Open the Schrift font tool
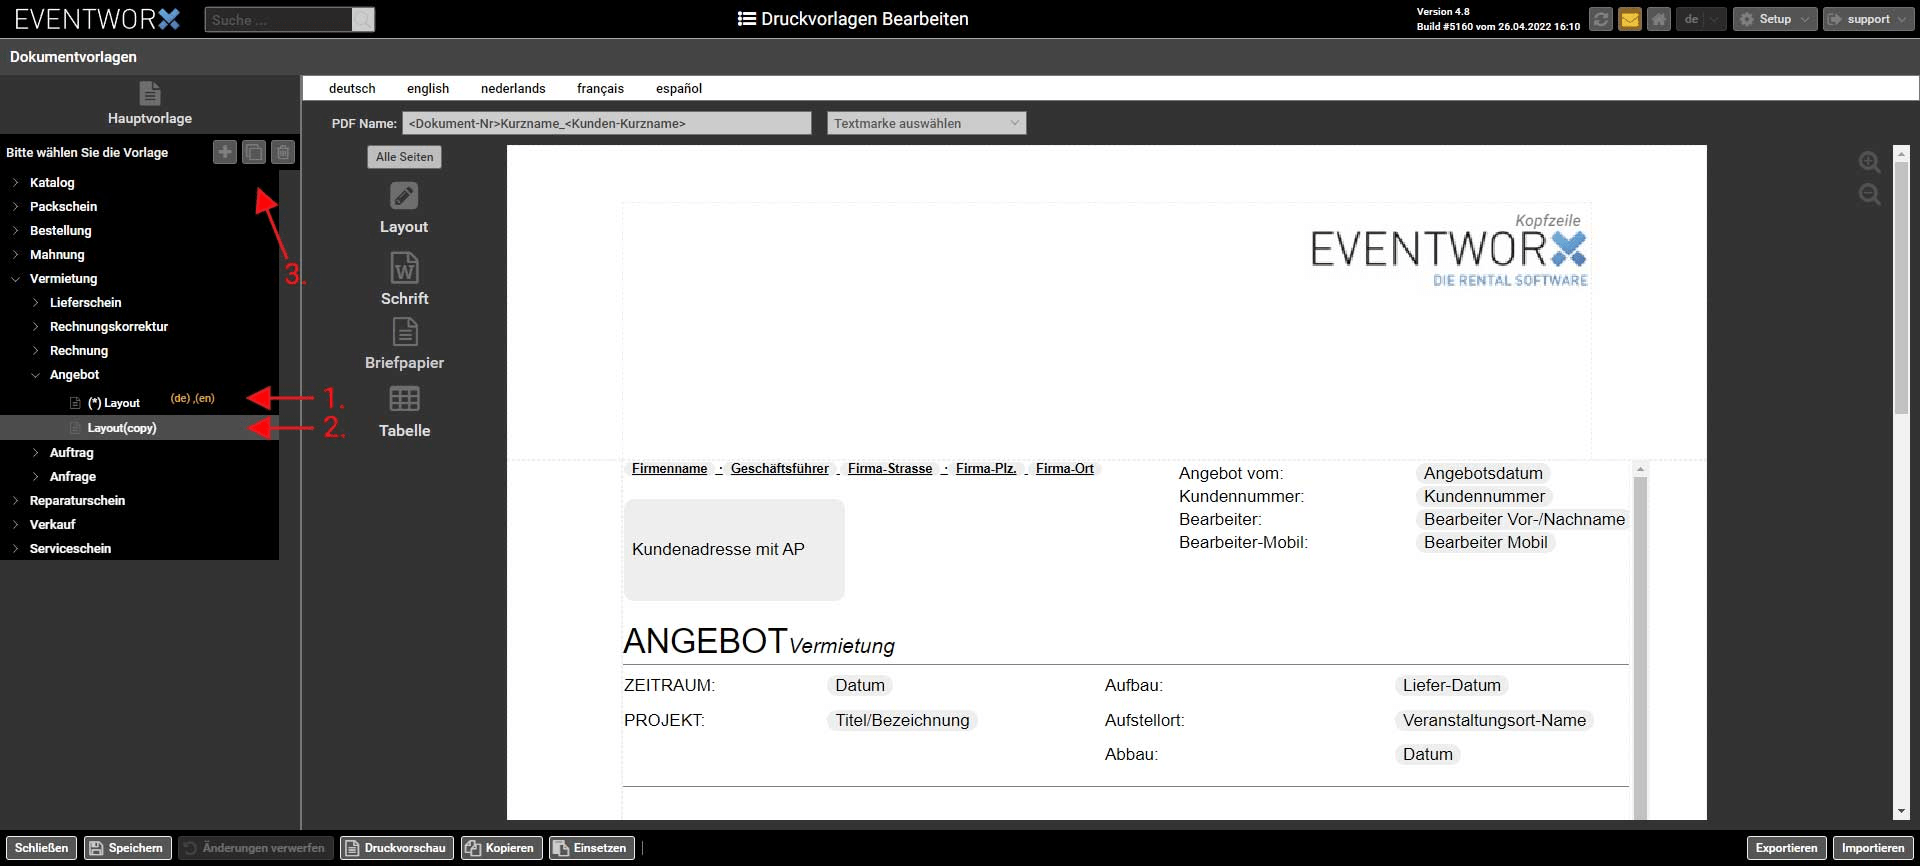The height and width of the screenshot is (866, 1920). [x=404, y=268]
